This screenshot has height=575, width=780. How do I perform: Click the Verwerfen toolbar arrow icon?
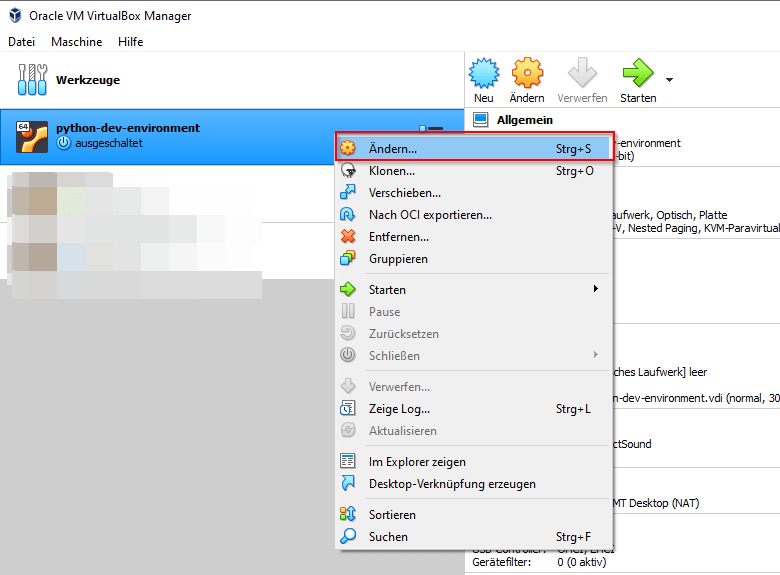point(582,73)
